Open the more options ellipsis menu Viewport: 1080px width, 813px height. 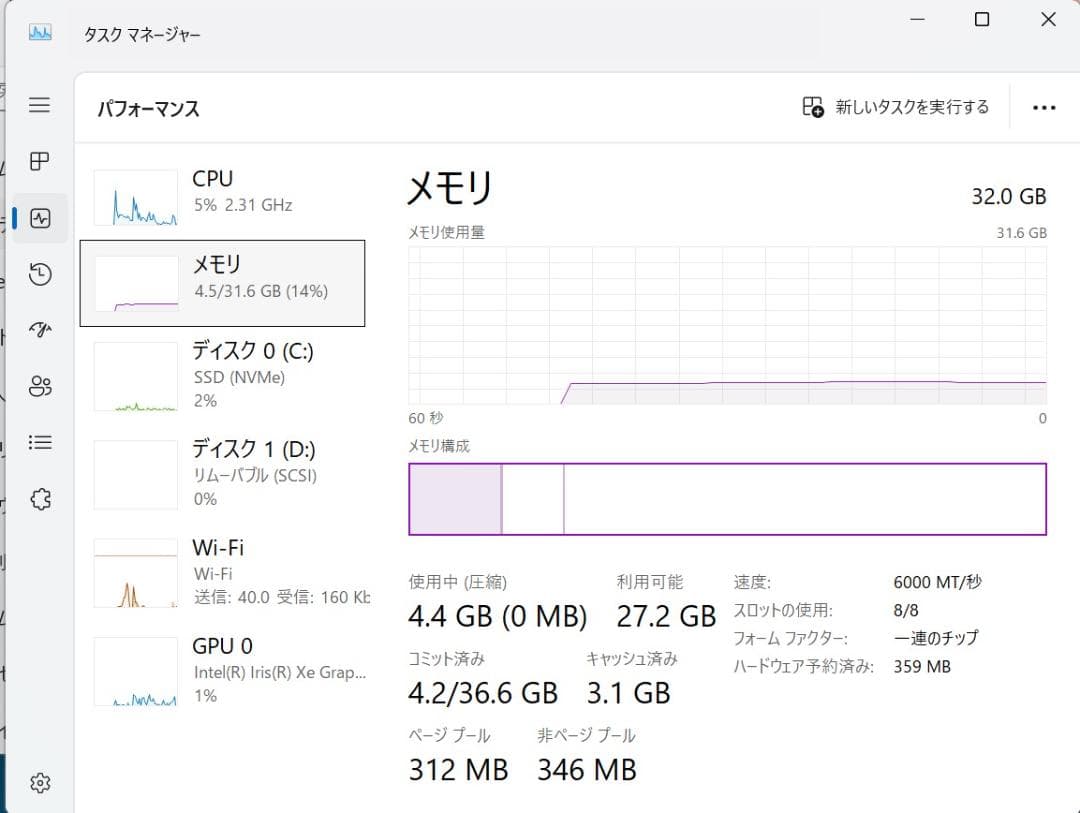pos(1044,107)
